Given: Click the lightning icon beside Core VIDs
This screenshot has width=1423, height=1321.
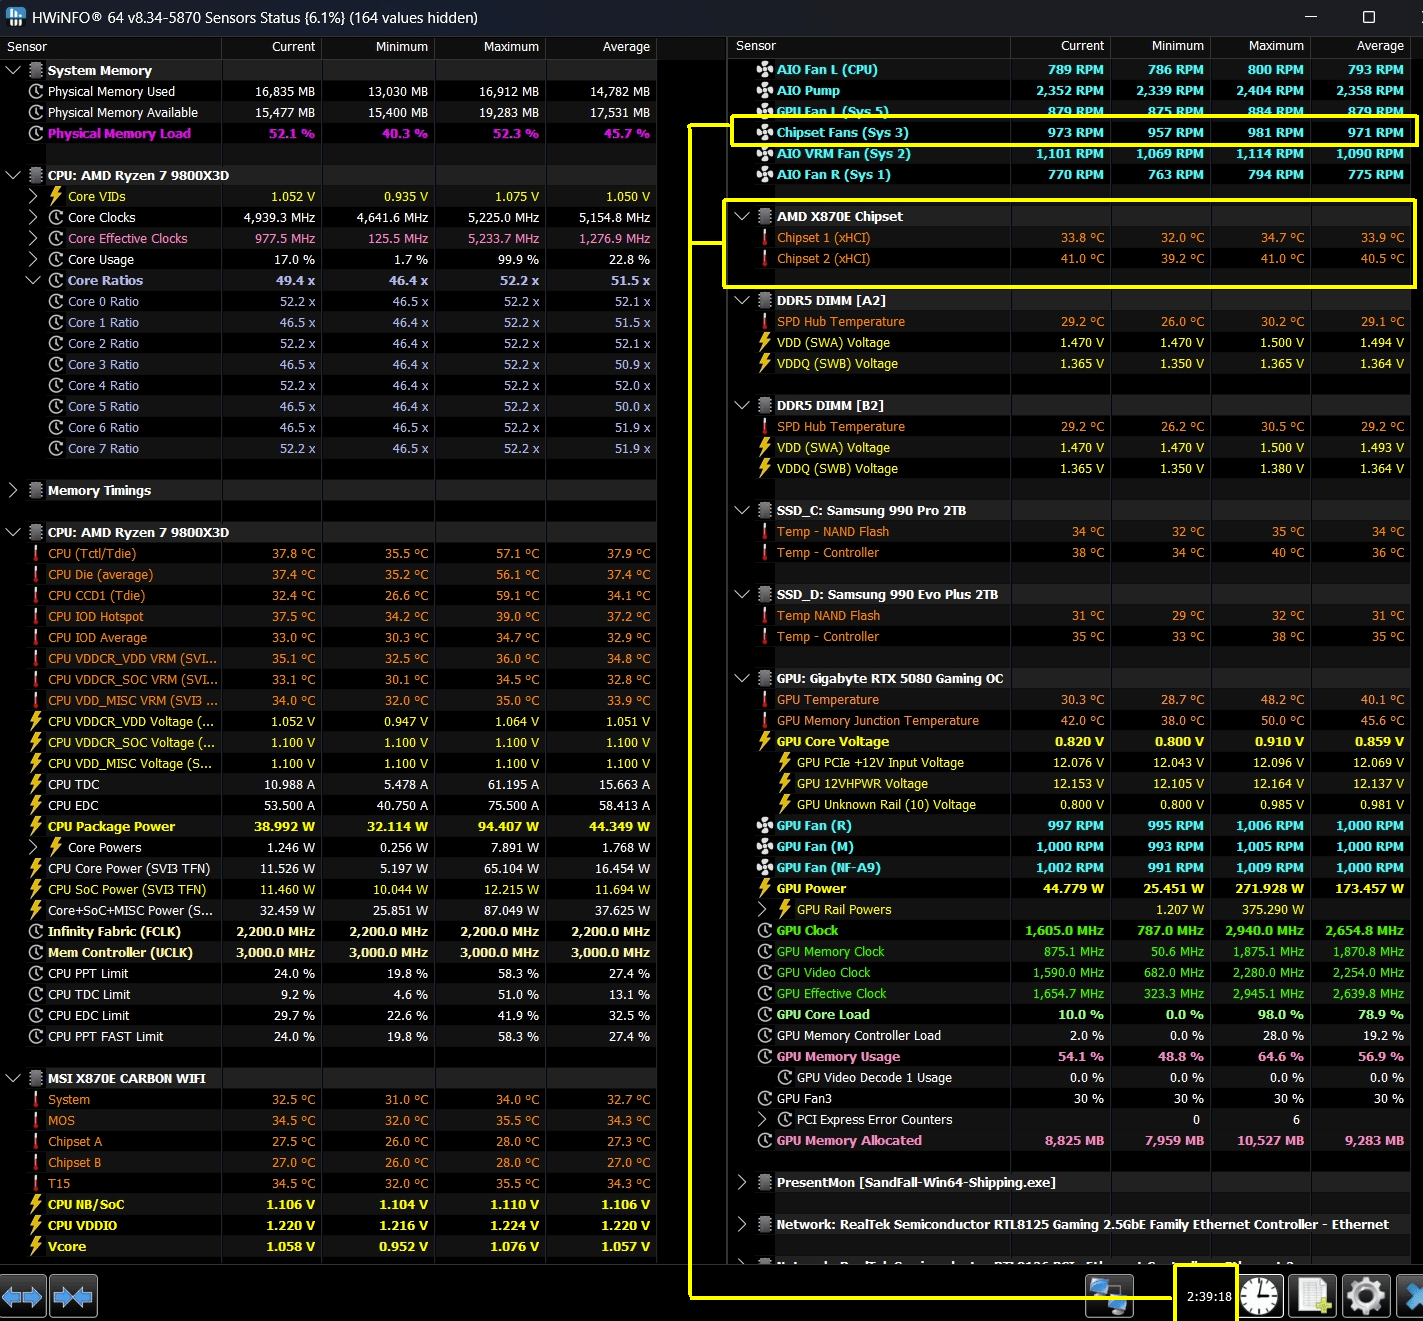Looking at the screenshot, I should (x=56, y=196).
